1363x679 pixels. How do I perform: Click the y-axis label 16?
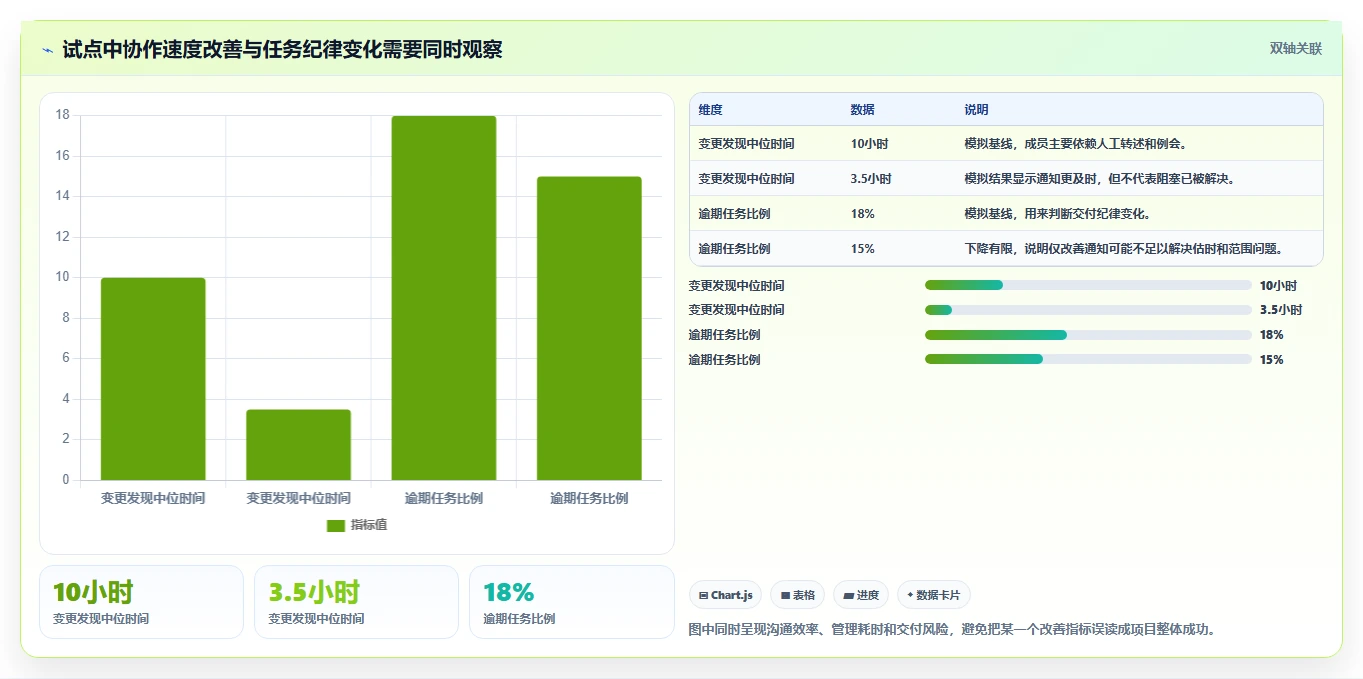[62, 156]
